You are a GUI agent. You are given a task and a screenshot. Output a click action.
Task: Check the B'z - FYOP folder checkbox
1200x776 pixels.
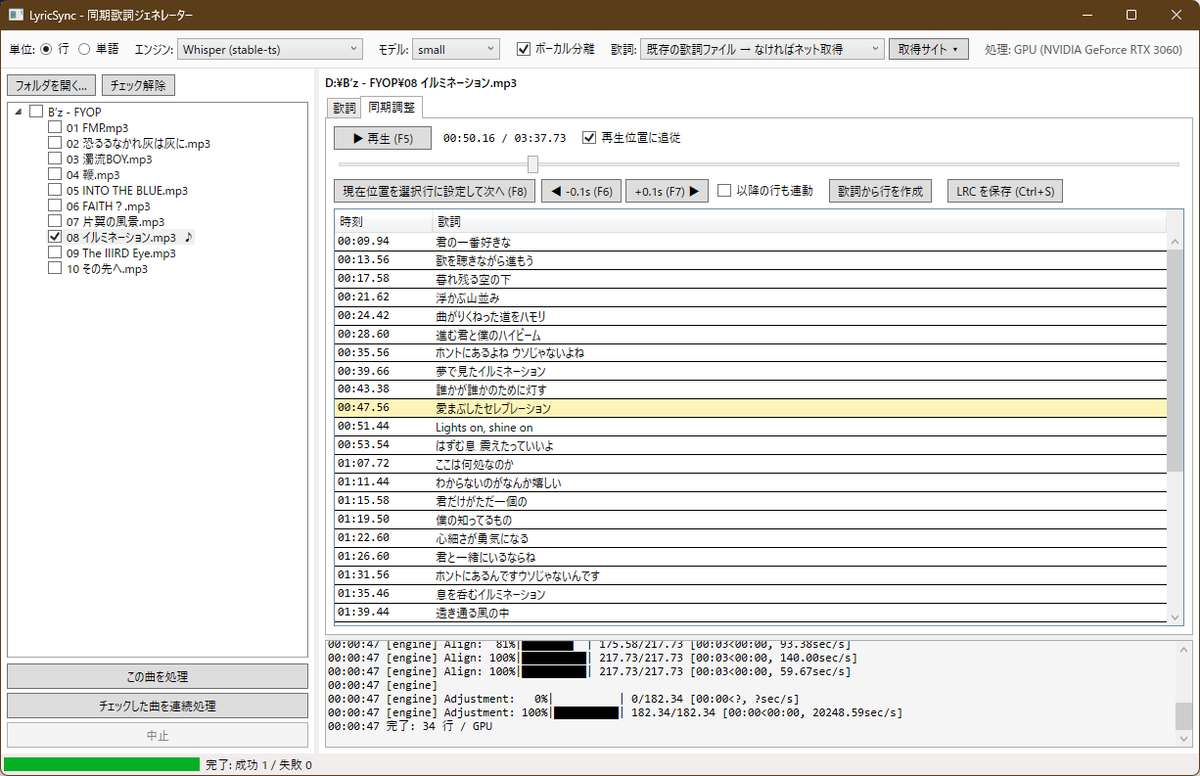pos(36,112)
